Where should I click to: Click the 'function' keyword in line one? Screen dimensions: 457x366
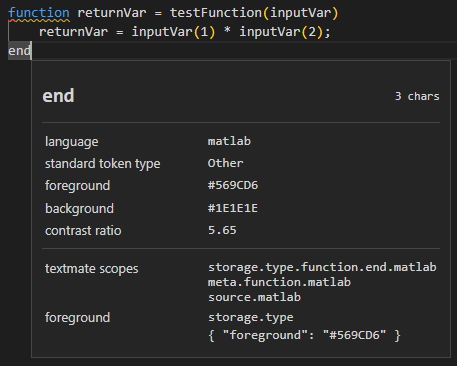pyautogui.click(x=39, y=13)
